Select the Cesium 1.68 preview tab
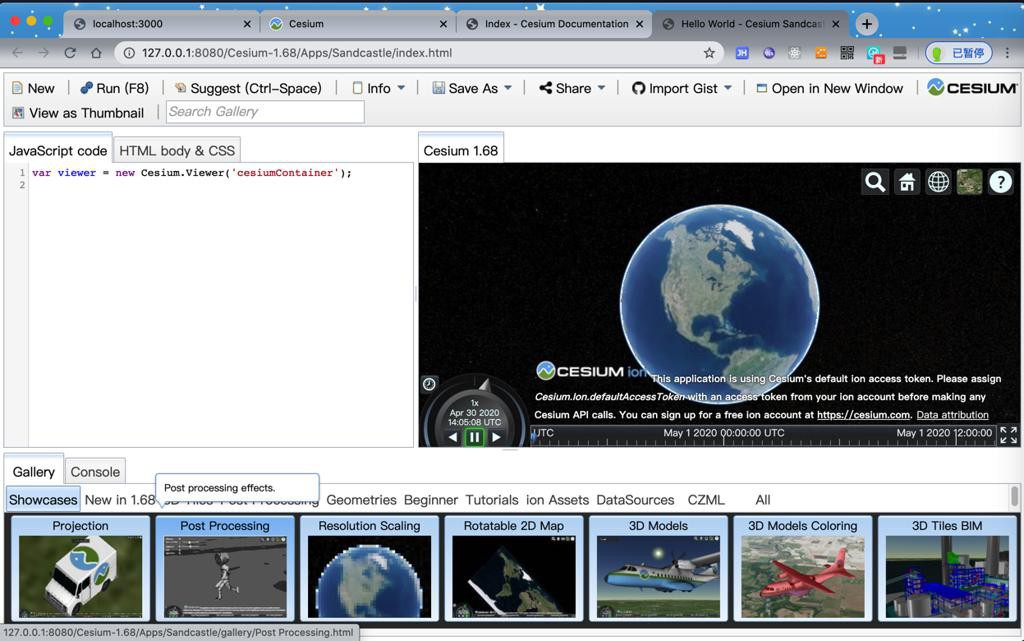The image size is (1024, 641). [460, 151]
